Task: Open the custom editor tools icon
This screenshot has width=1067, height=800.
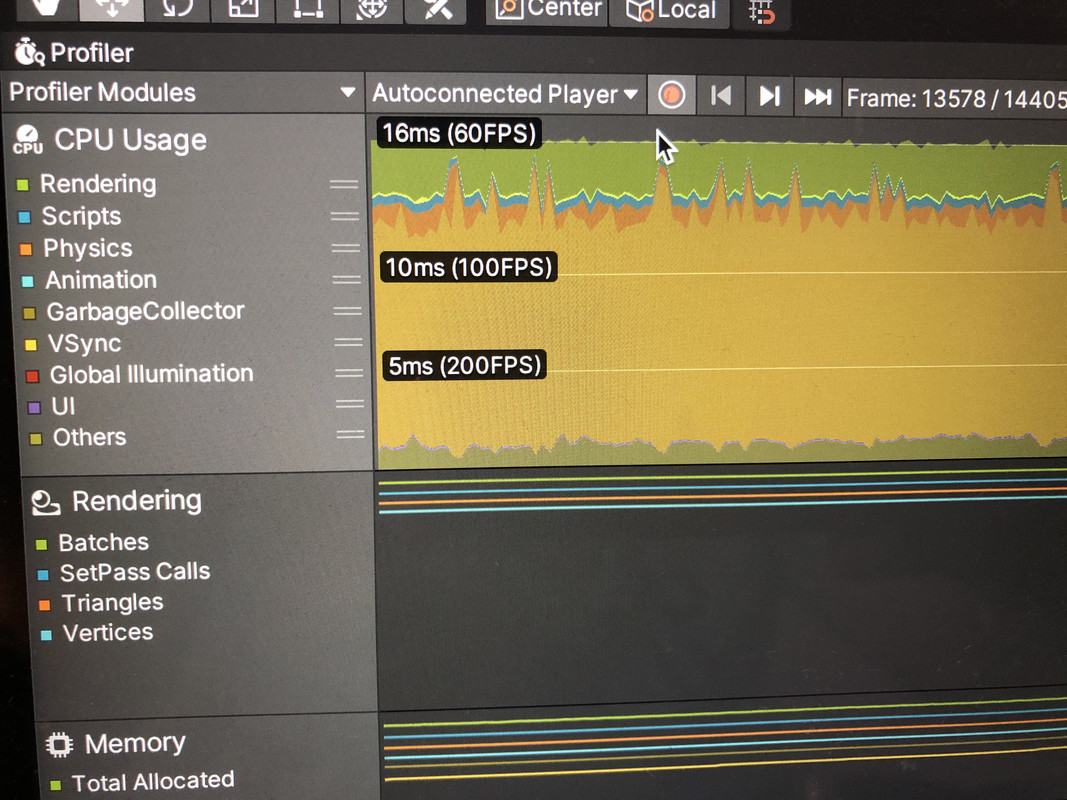Action: click(x=436, y=10)
